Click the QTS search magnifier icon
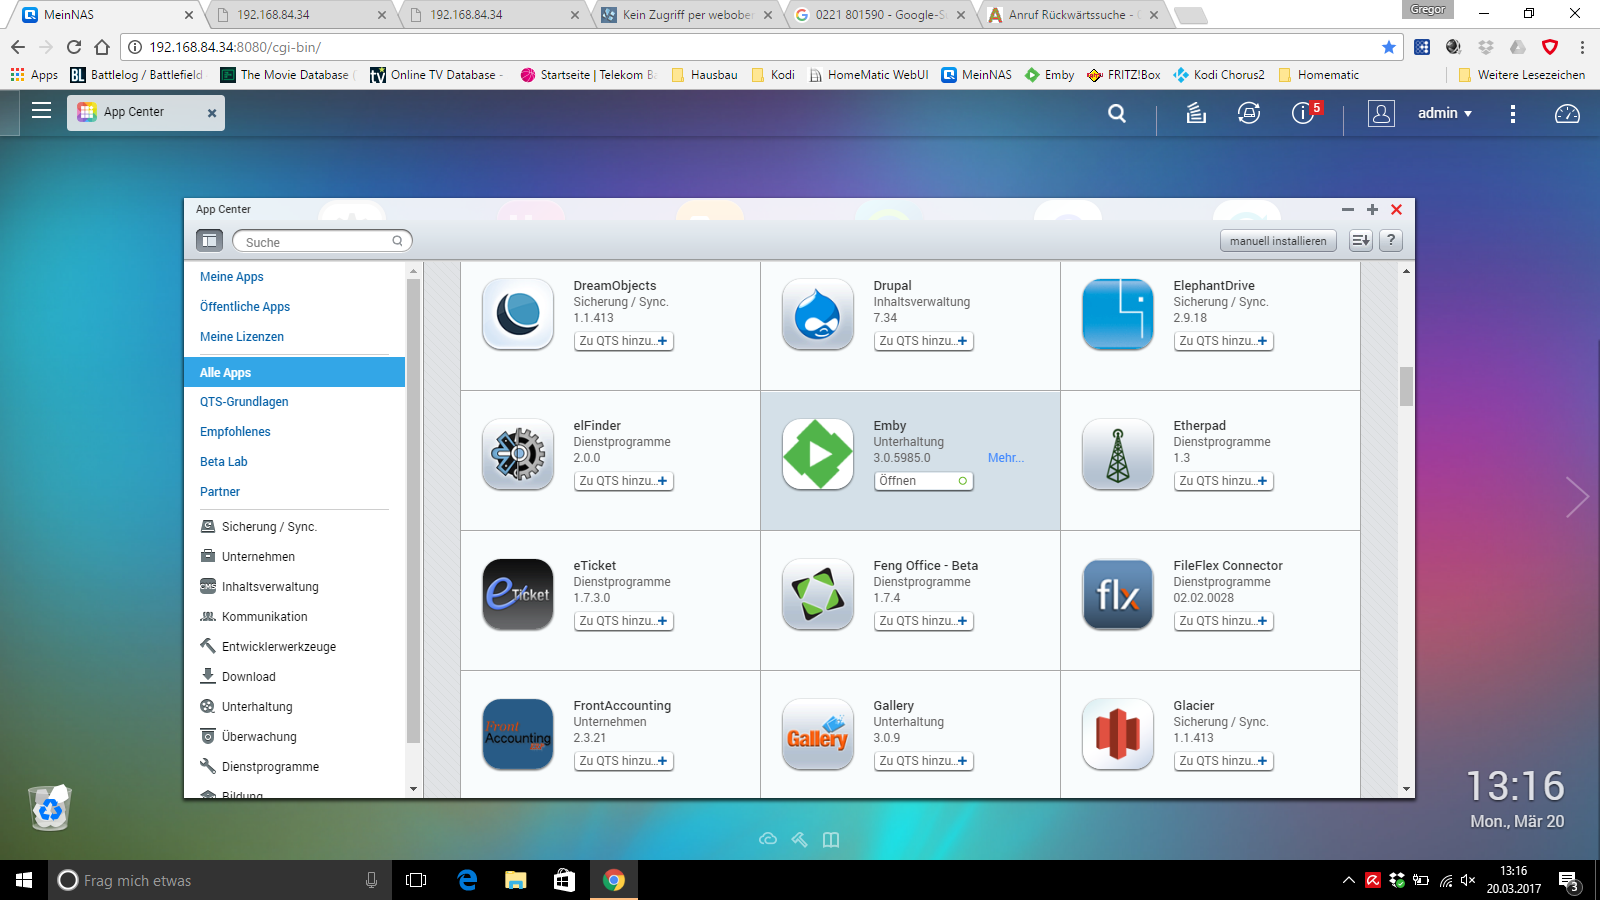The width and height of the screenshot is (1600, 900). (1117, 114)
